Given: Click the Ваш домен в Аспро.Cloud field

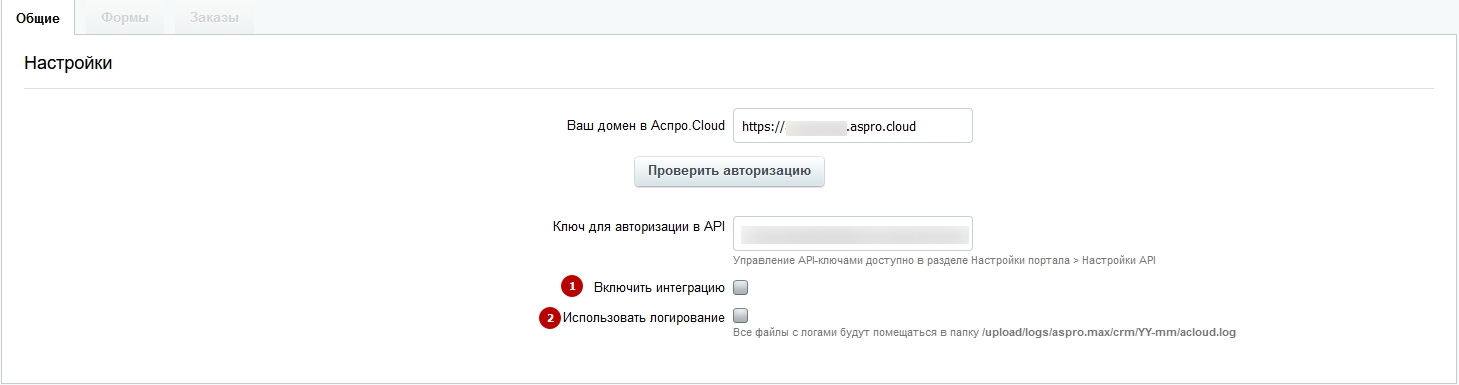Looking at the screenshot, I should coord(853,127).
